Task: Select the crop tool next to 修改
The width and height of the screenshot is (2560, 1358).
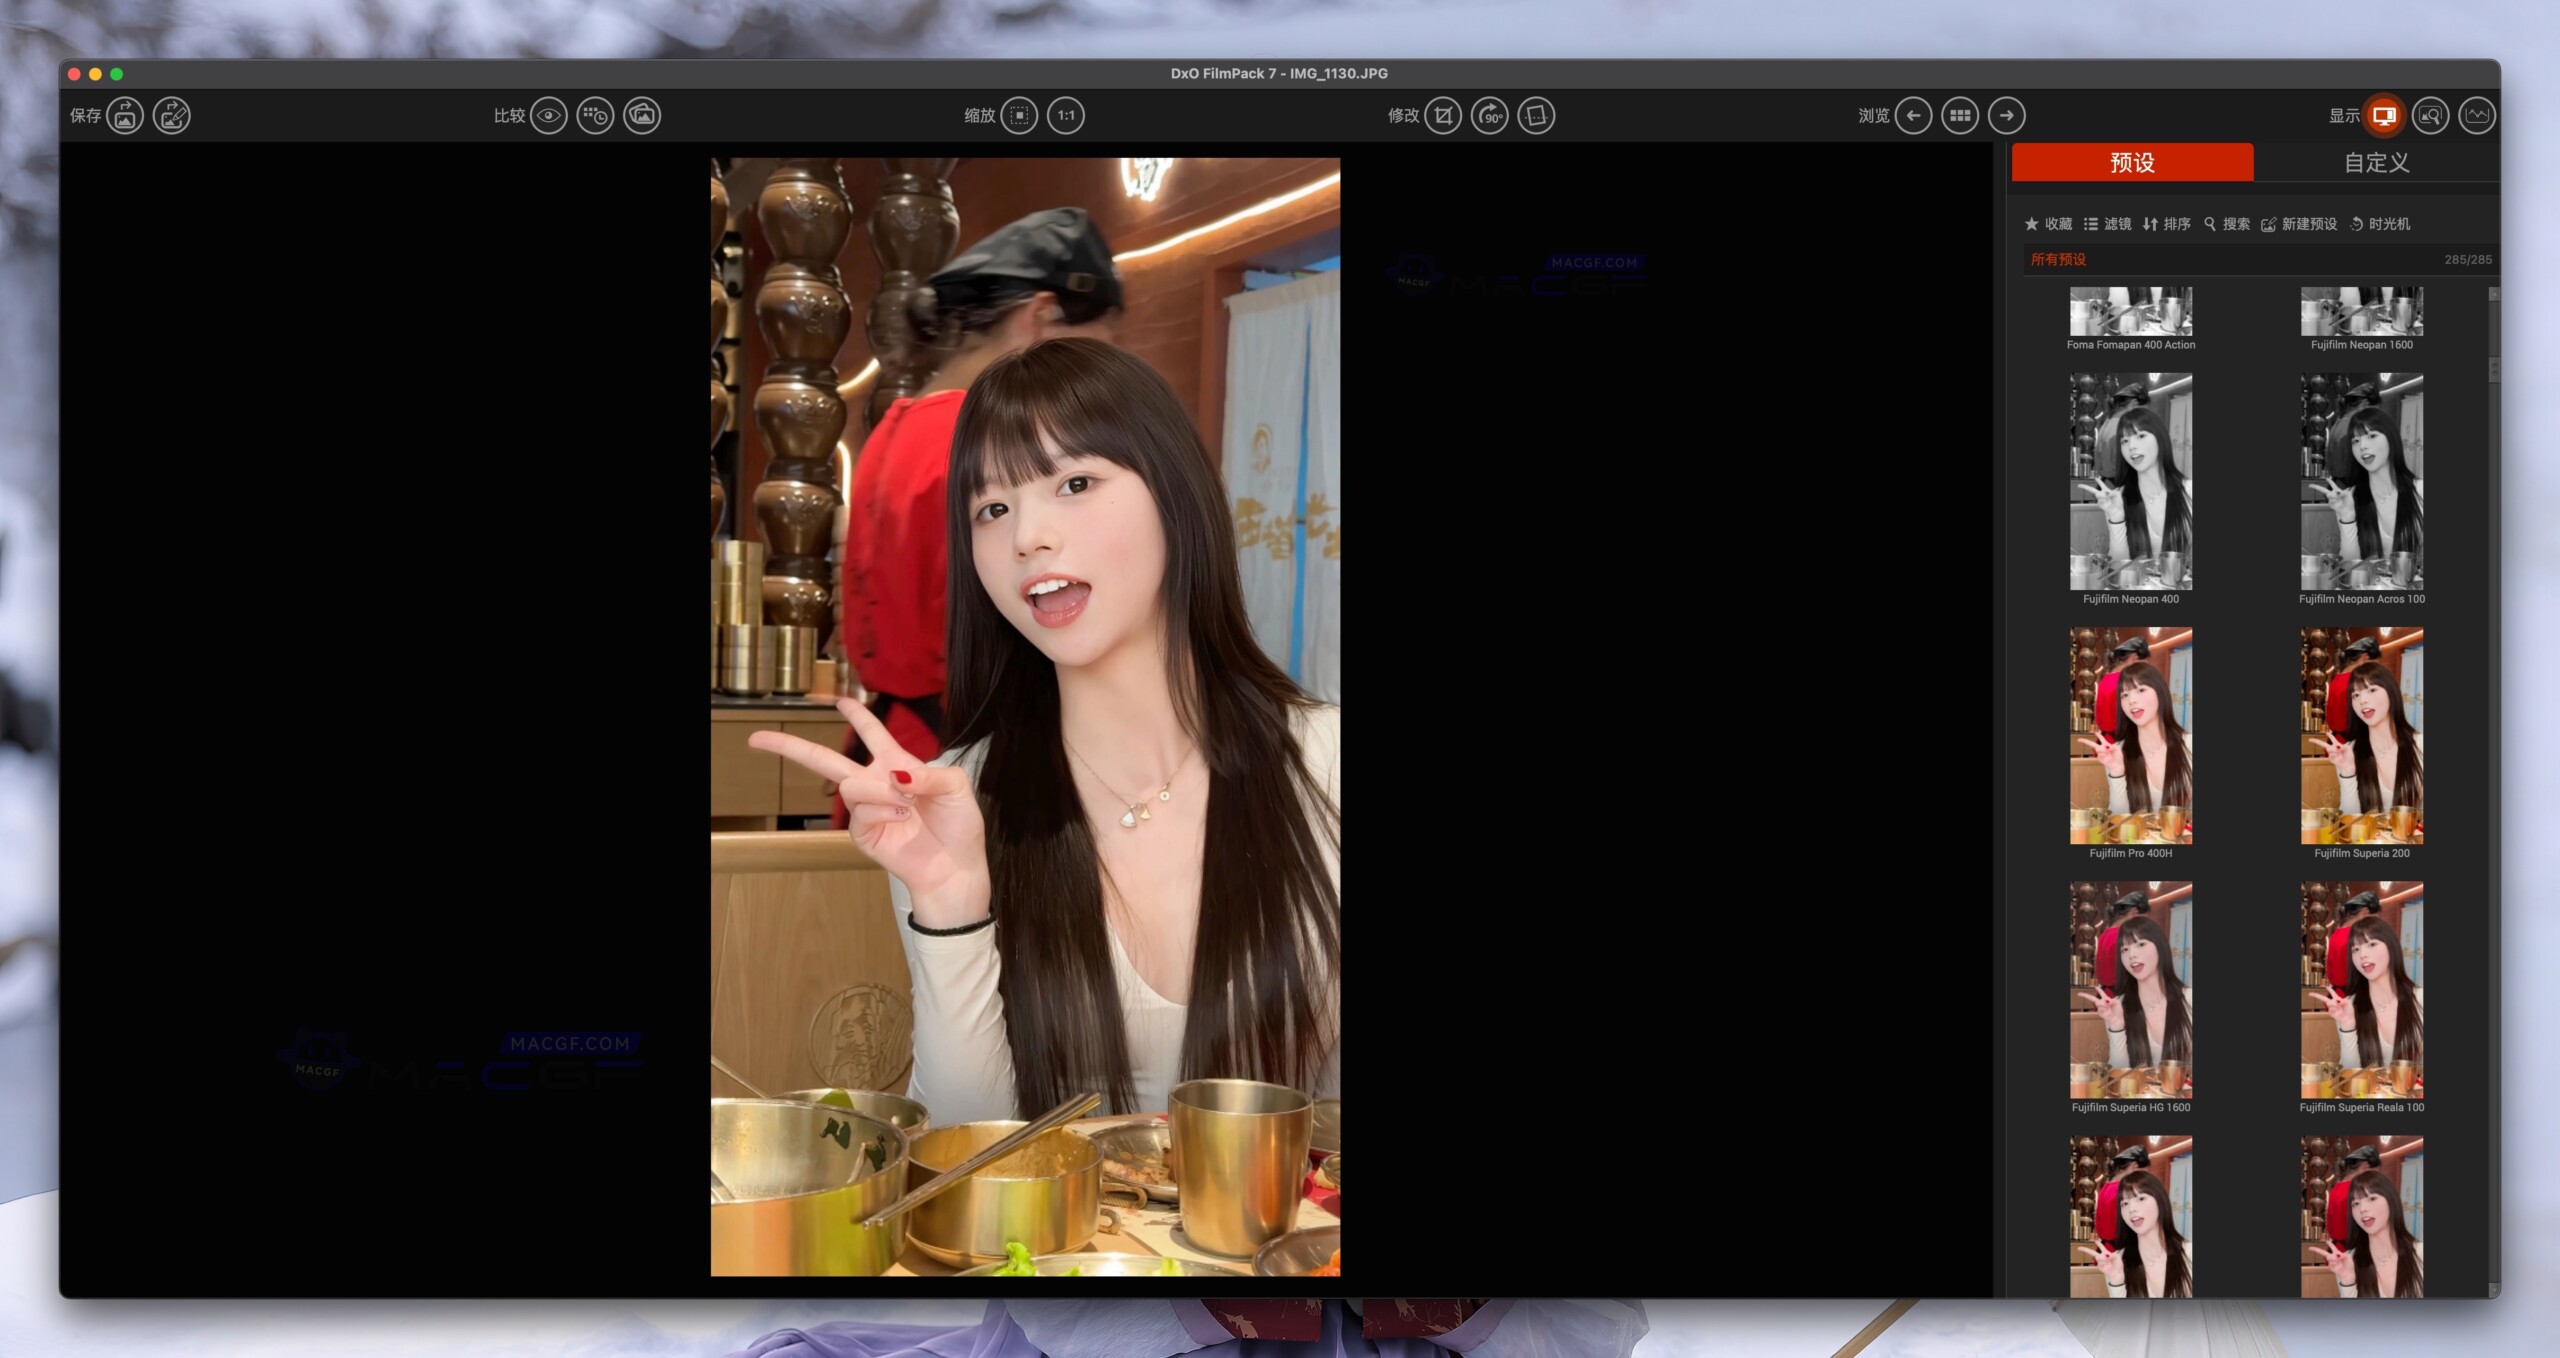Action: click(1443, 115)
